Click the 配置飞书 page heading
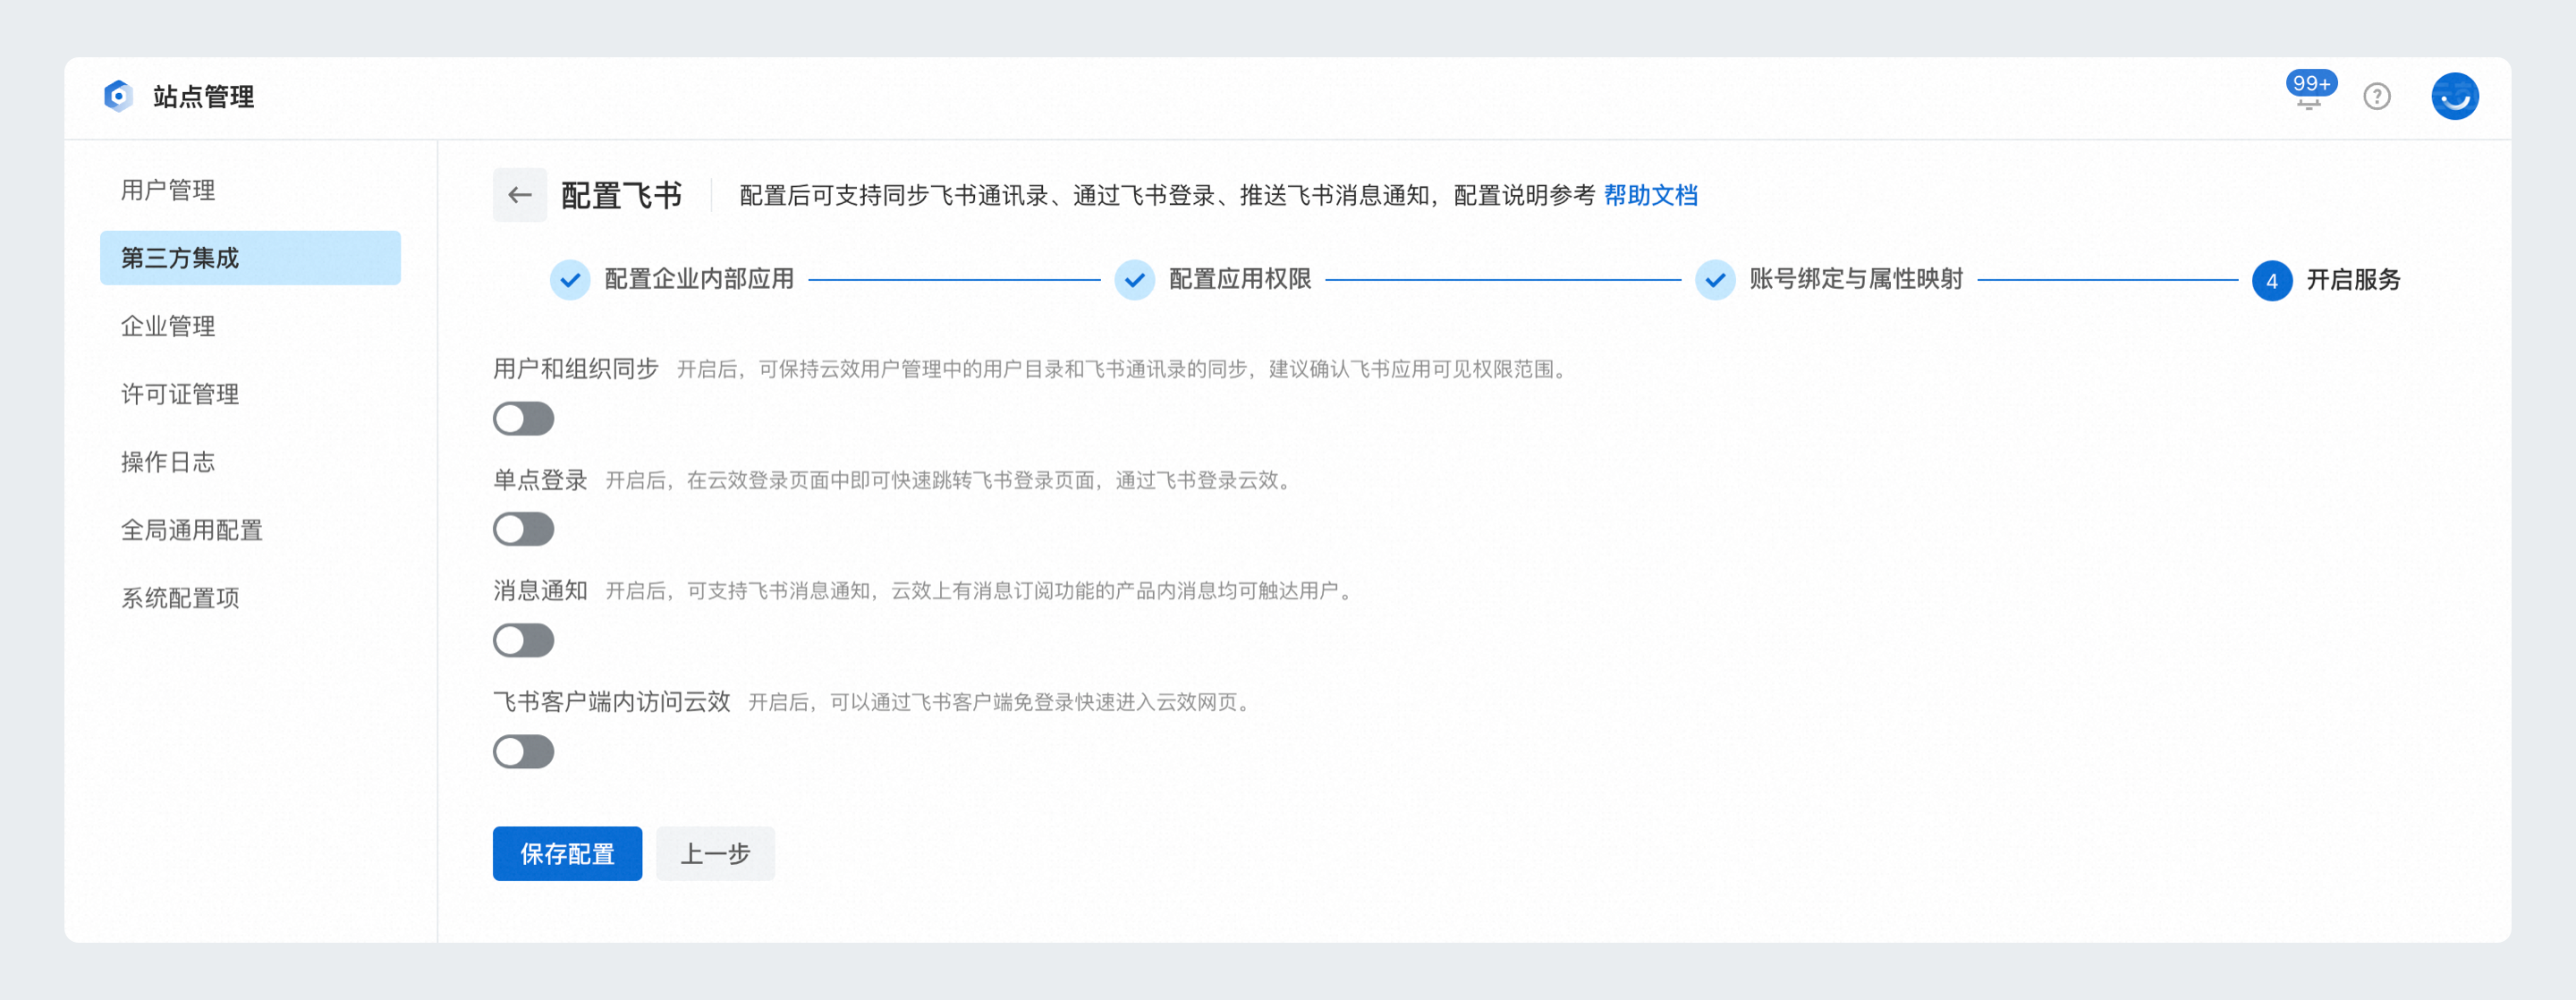The image size is (2576, 1000). (621, 195)
